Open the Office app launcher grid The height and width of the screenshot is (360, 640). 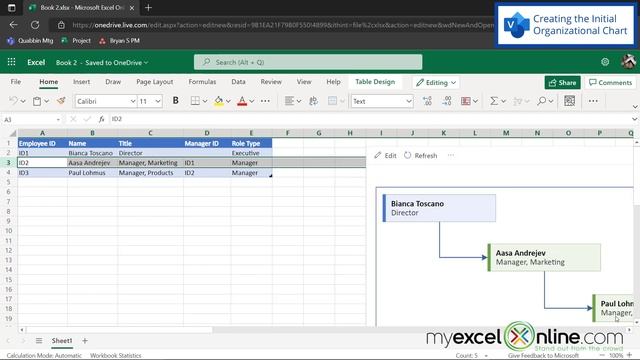(11, 62)
